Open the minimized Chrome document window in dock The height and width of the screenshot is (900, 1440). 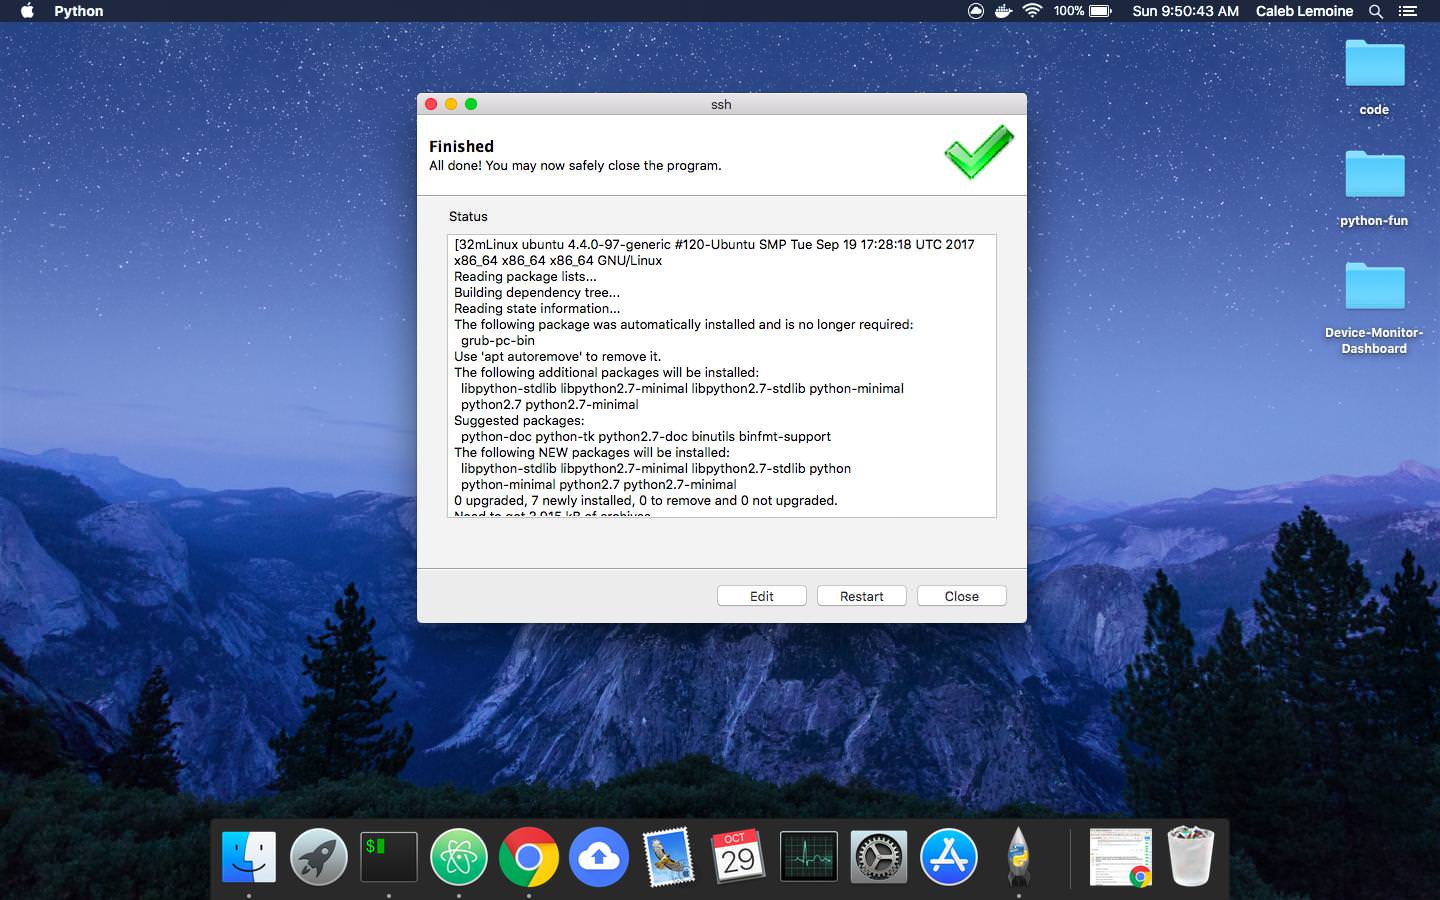pos(1120,857)
